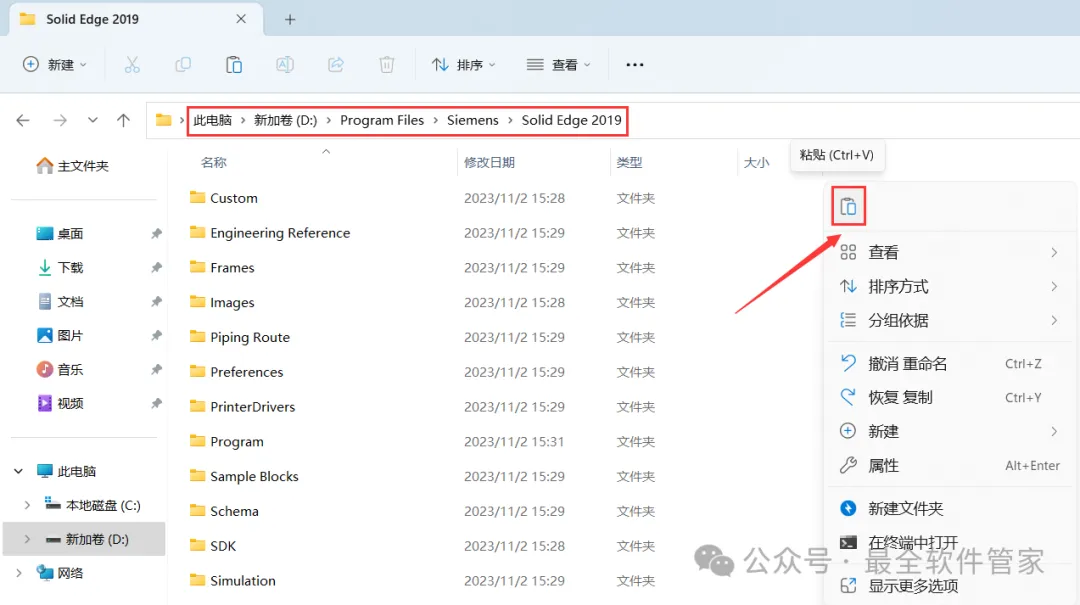The height and width of the screenshot is (605, 1080).
Task: Open 分组依据 submenu in context menu
Action: 949,320
